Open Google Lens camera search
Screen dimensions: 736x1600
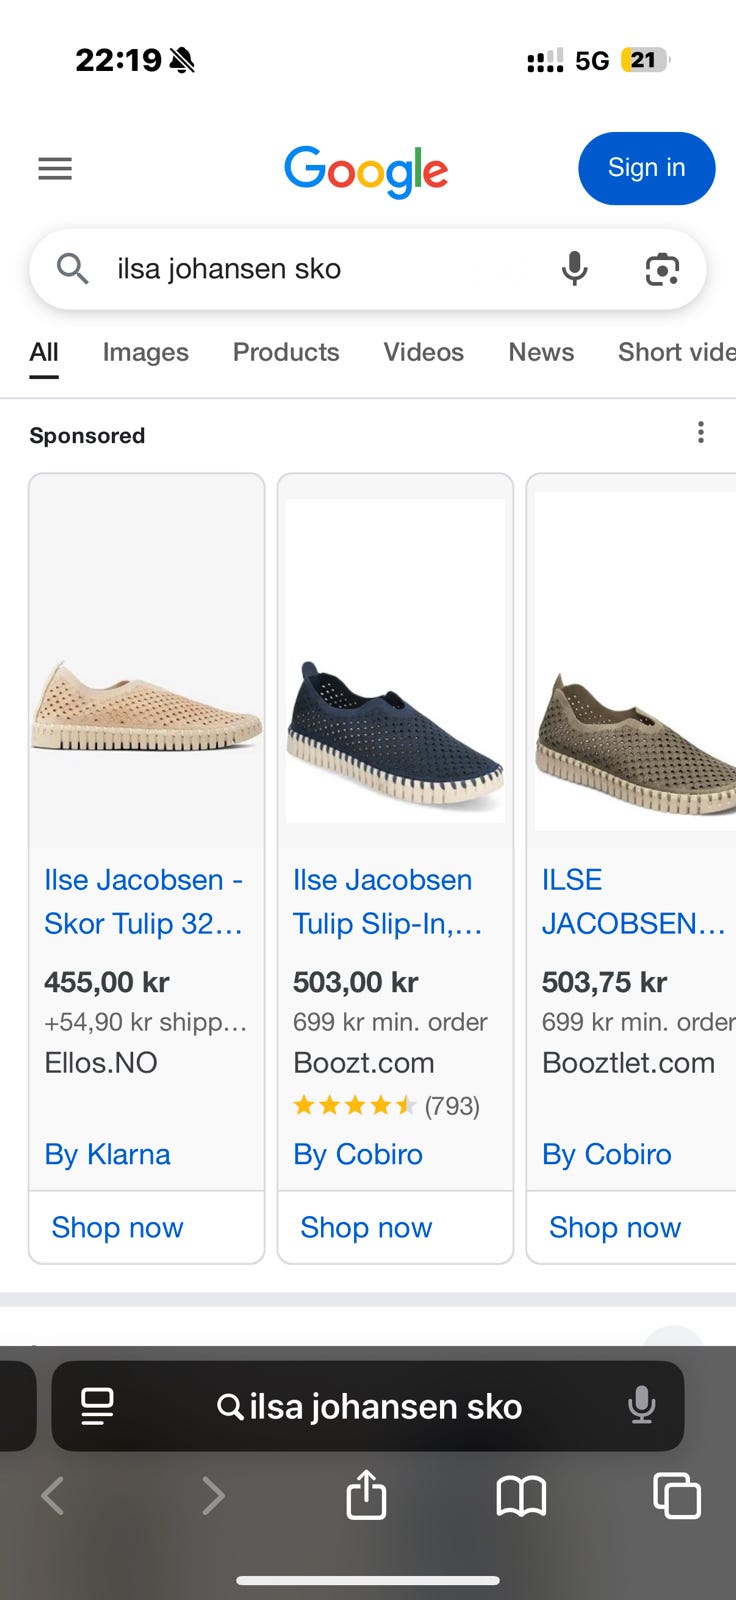pos(662,269)
